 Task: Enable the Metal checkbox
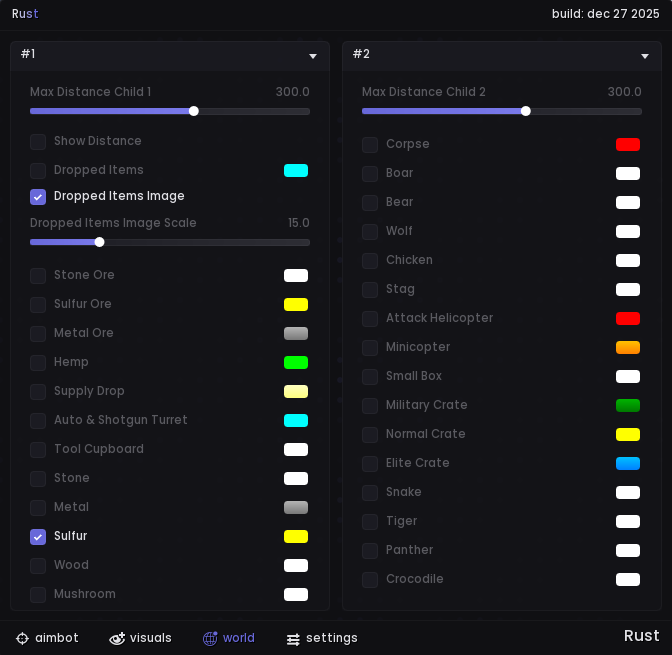[x=38, y=508]
